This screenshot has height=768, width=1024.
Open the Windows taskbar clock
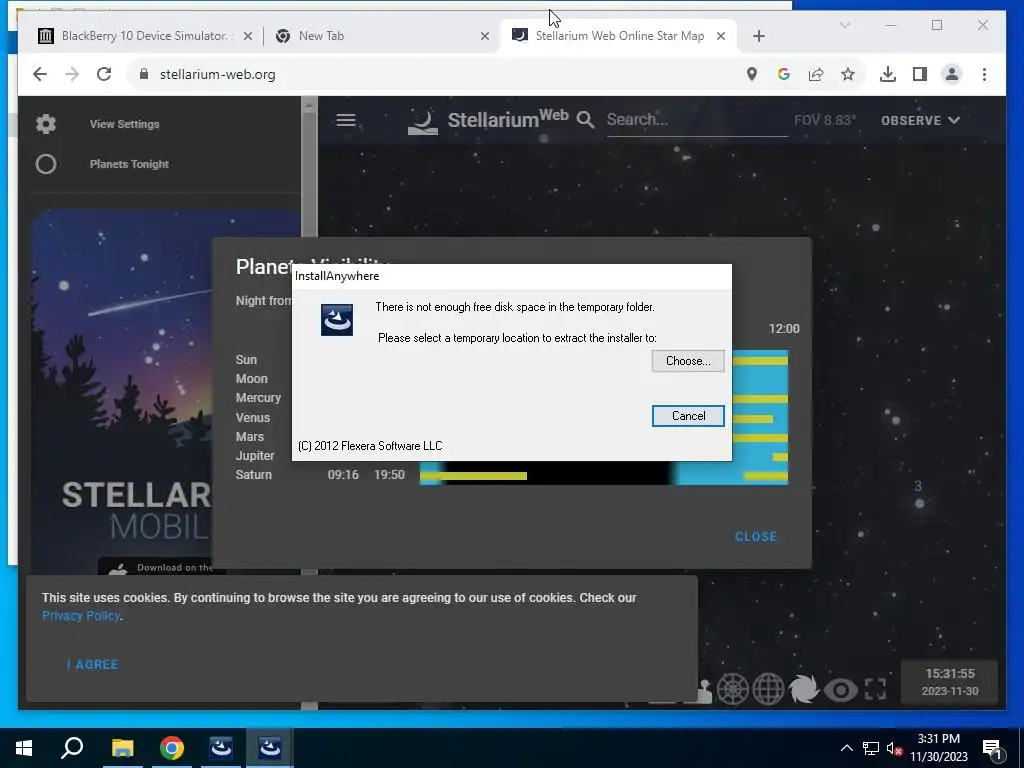[938, 748]
